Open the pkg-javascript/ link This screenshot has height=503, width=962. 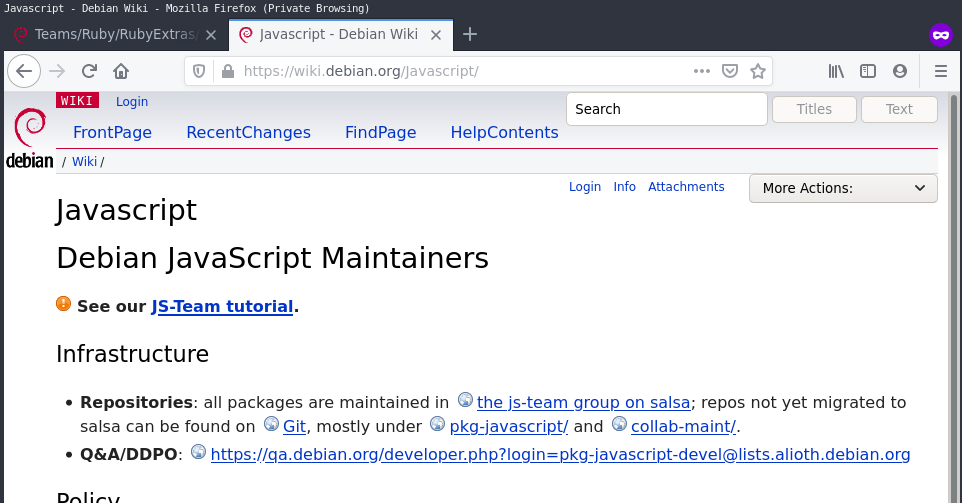pos(509,426)
